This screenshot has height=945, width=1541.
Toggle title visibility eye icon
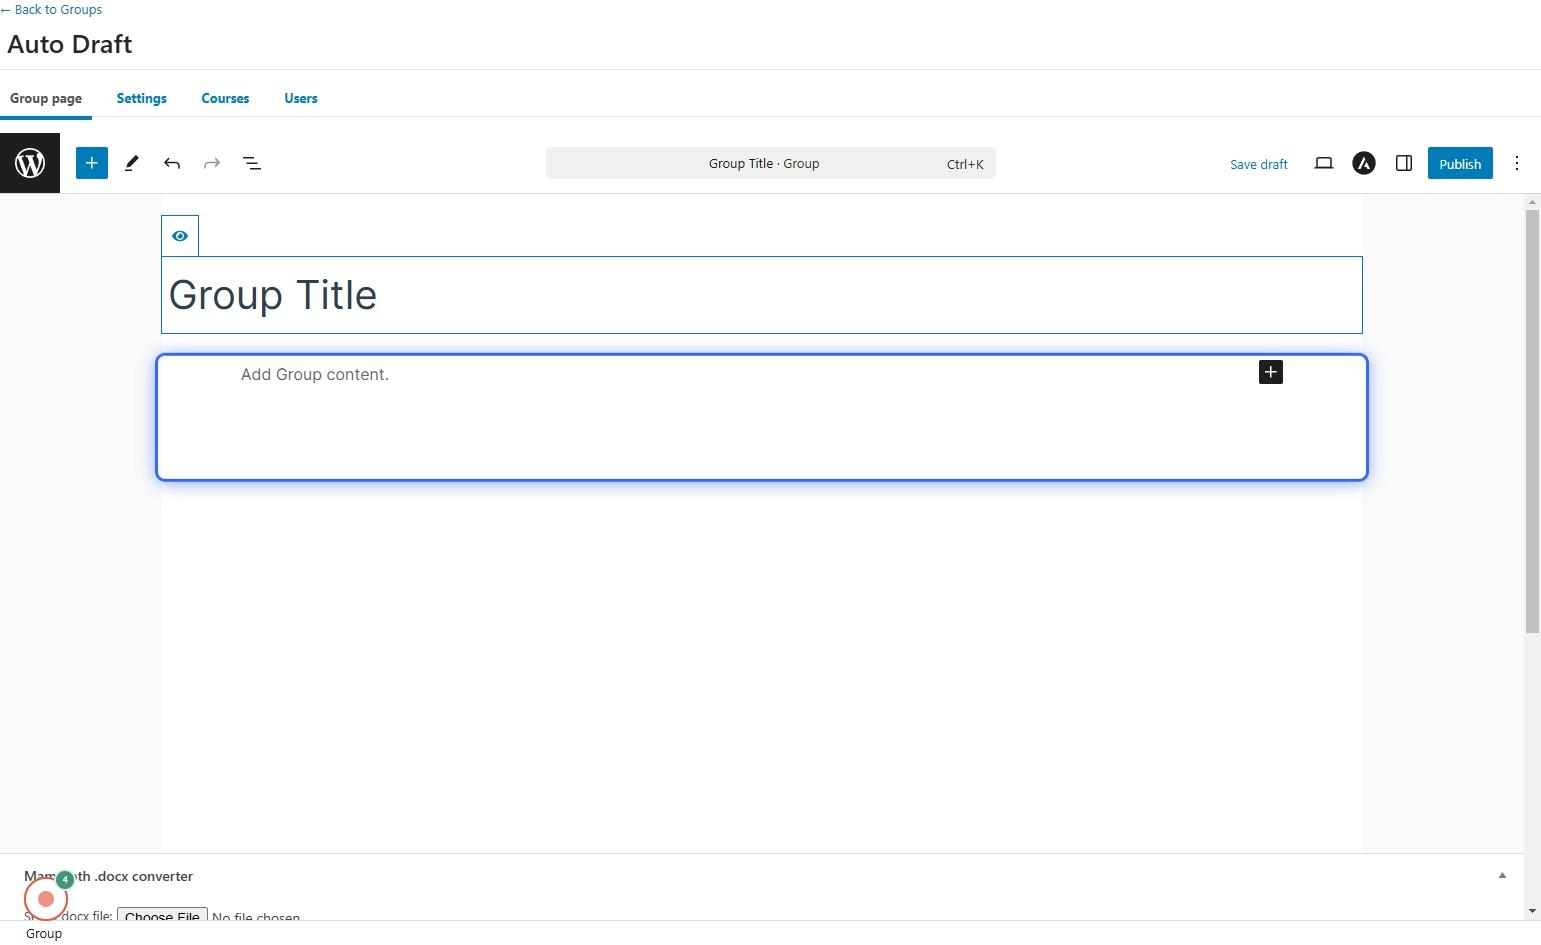tap(180, 236)
